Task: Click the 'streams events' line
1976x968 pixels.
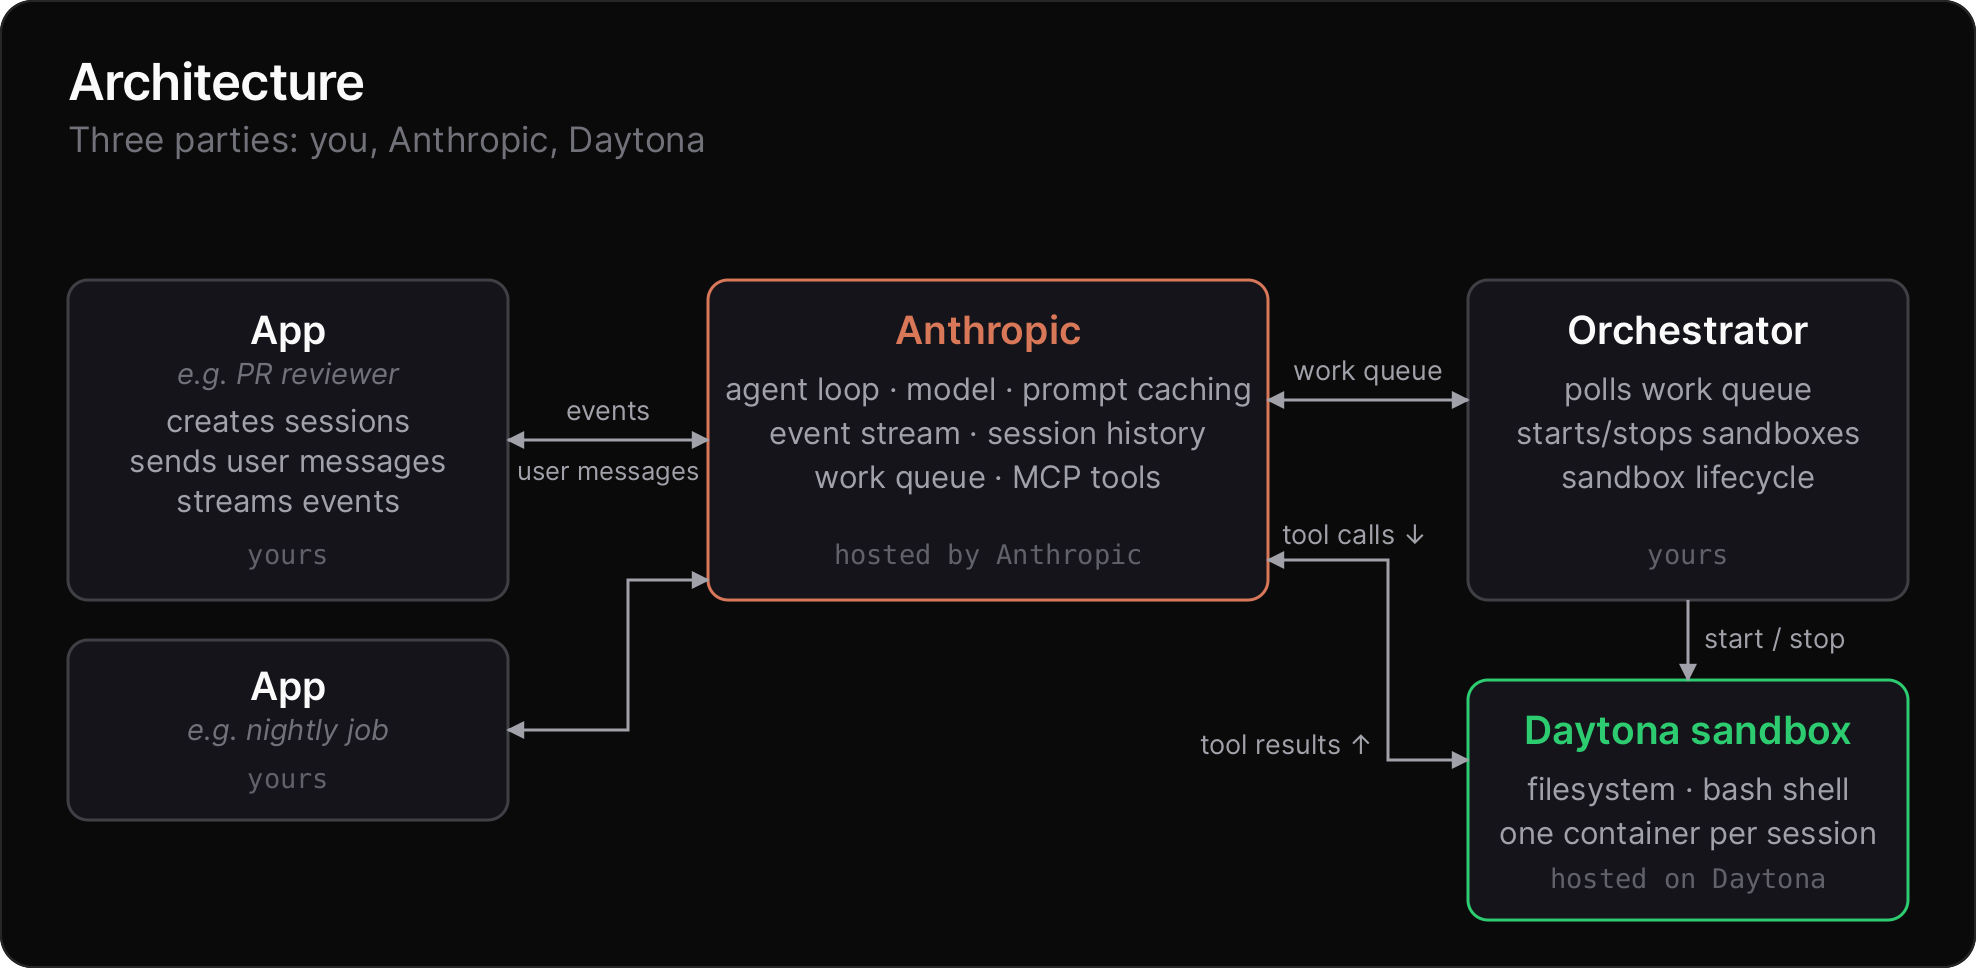Action: click(288, 501)
